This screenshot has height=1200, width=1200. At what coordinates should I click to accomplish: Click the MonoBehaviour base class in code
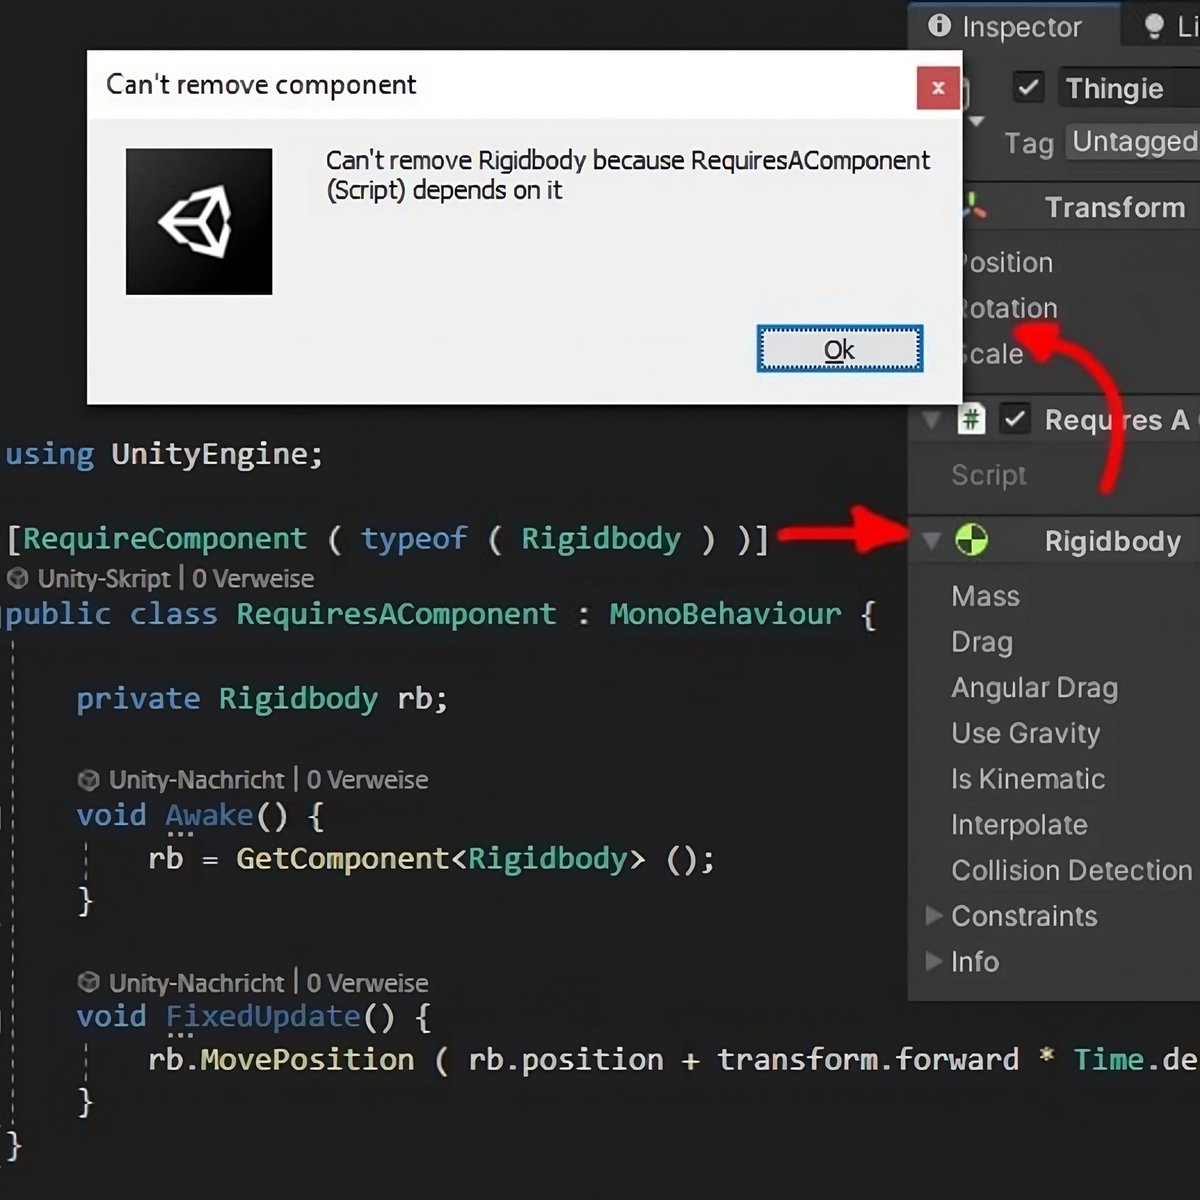[725, 614]
